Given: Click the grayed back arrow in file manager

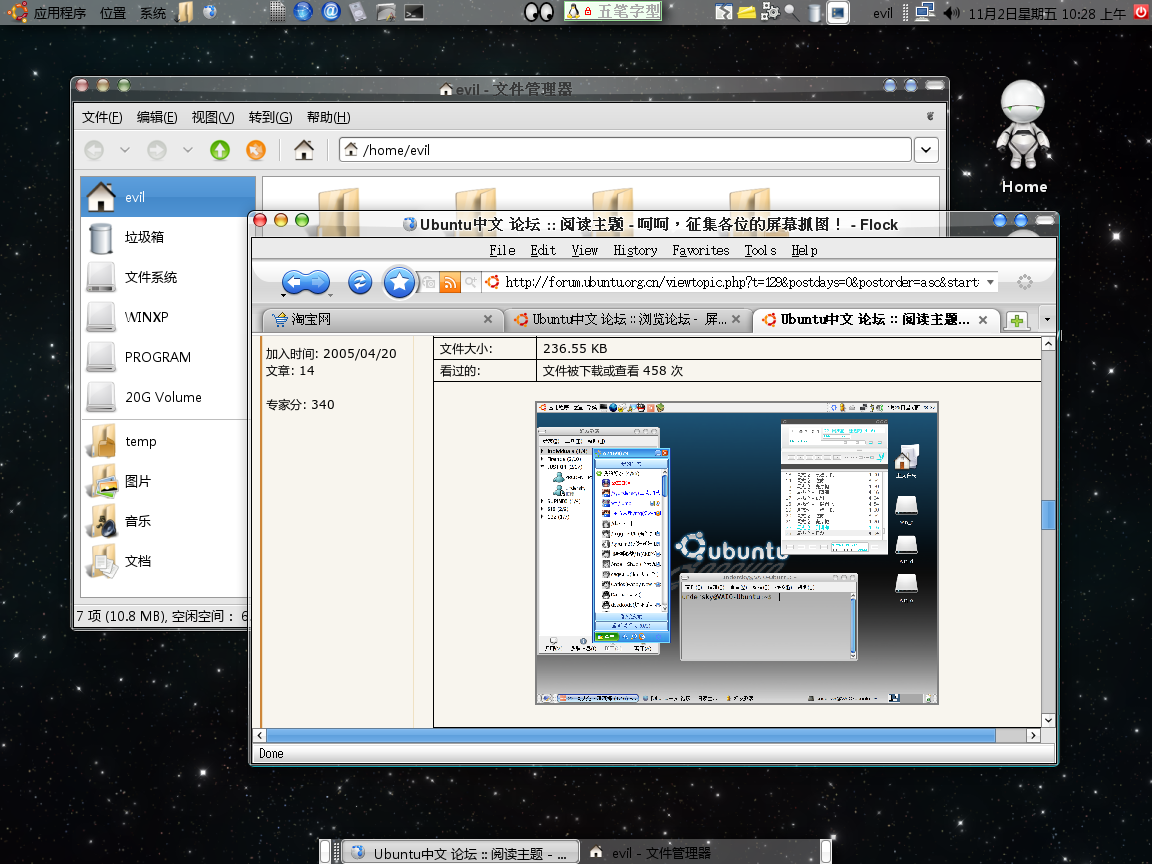Looking at the screenshot, I should pos(94,150).
